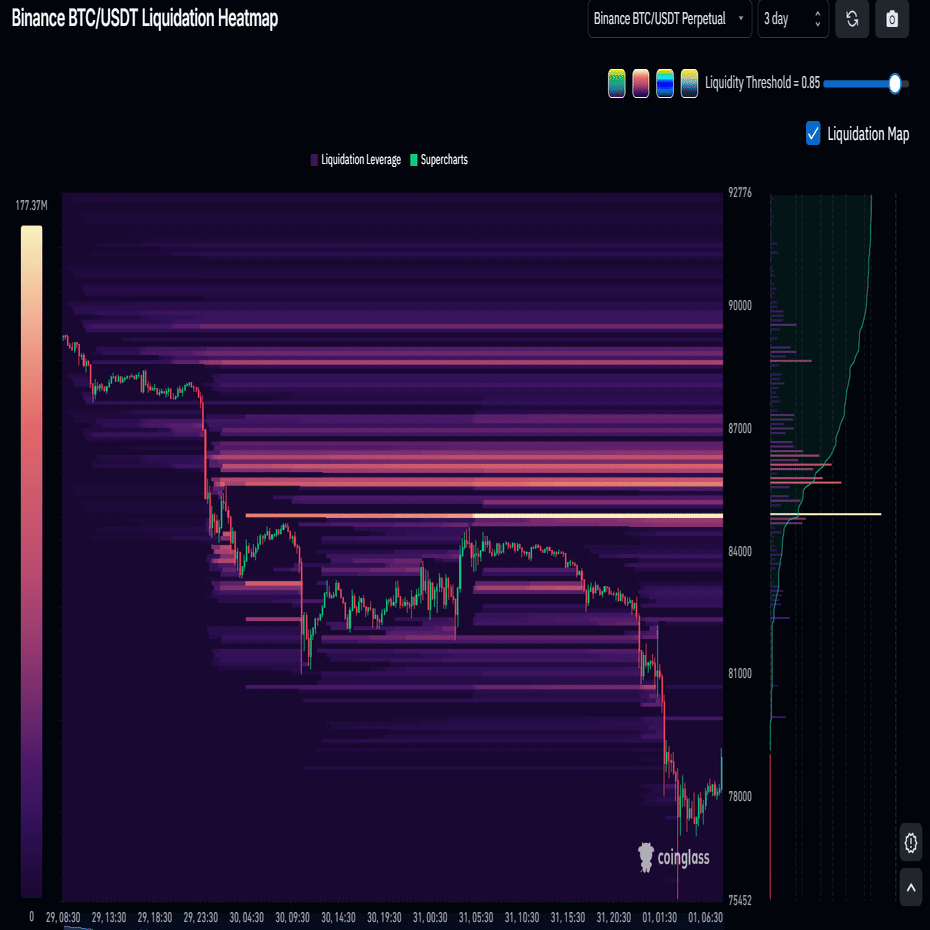Click the 81000 price axis label
930x930 pixels.
click(x=740, y=673)
